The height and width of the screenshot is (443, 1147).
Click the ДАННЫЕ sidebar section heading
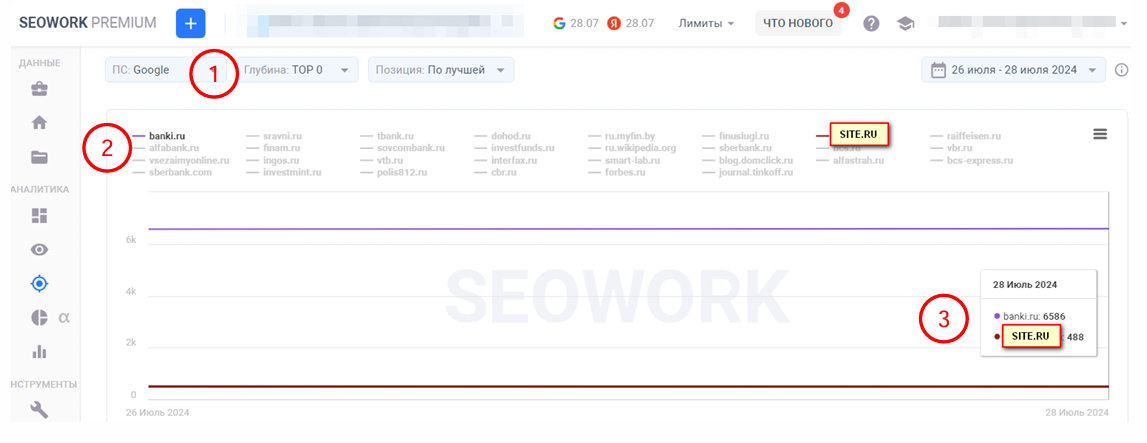click(40, 63)
